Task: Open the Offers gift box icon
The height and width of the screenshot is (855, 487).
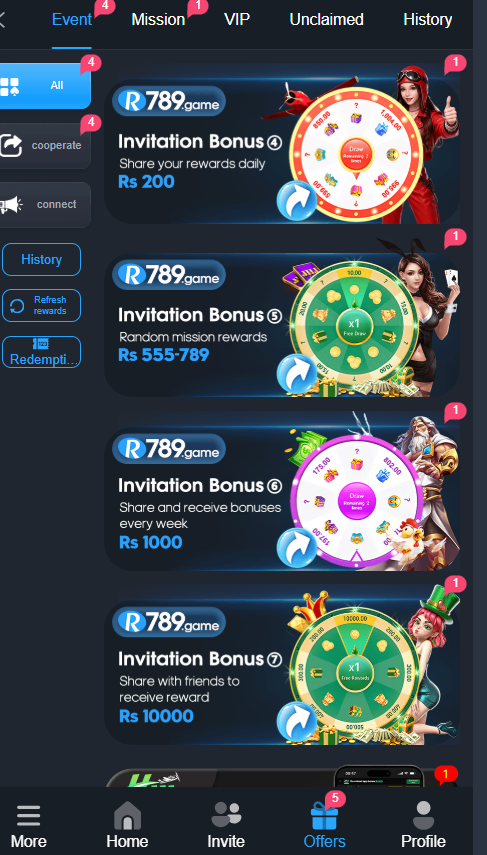Action: pos(324,816)
